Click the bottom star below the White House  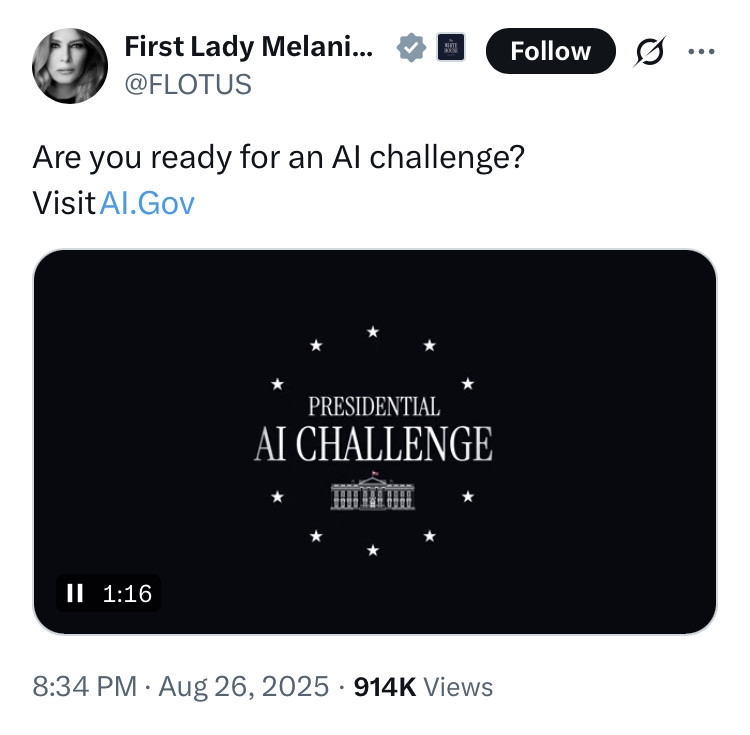point(373,550)
